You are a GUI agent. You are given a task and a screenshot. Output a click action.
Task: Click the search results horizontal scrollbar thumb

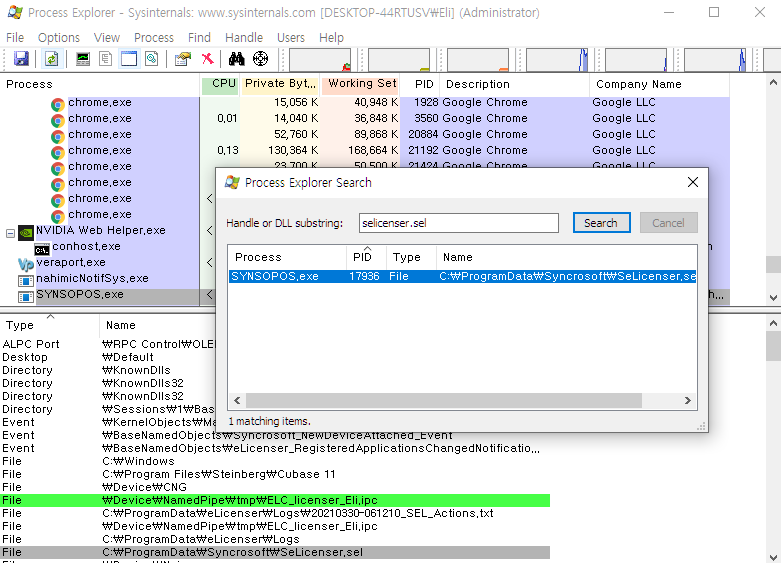pos(444,400)
